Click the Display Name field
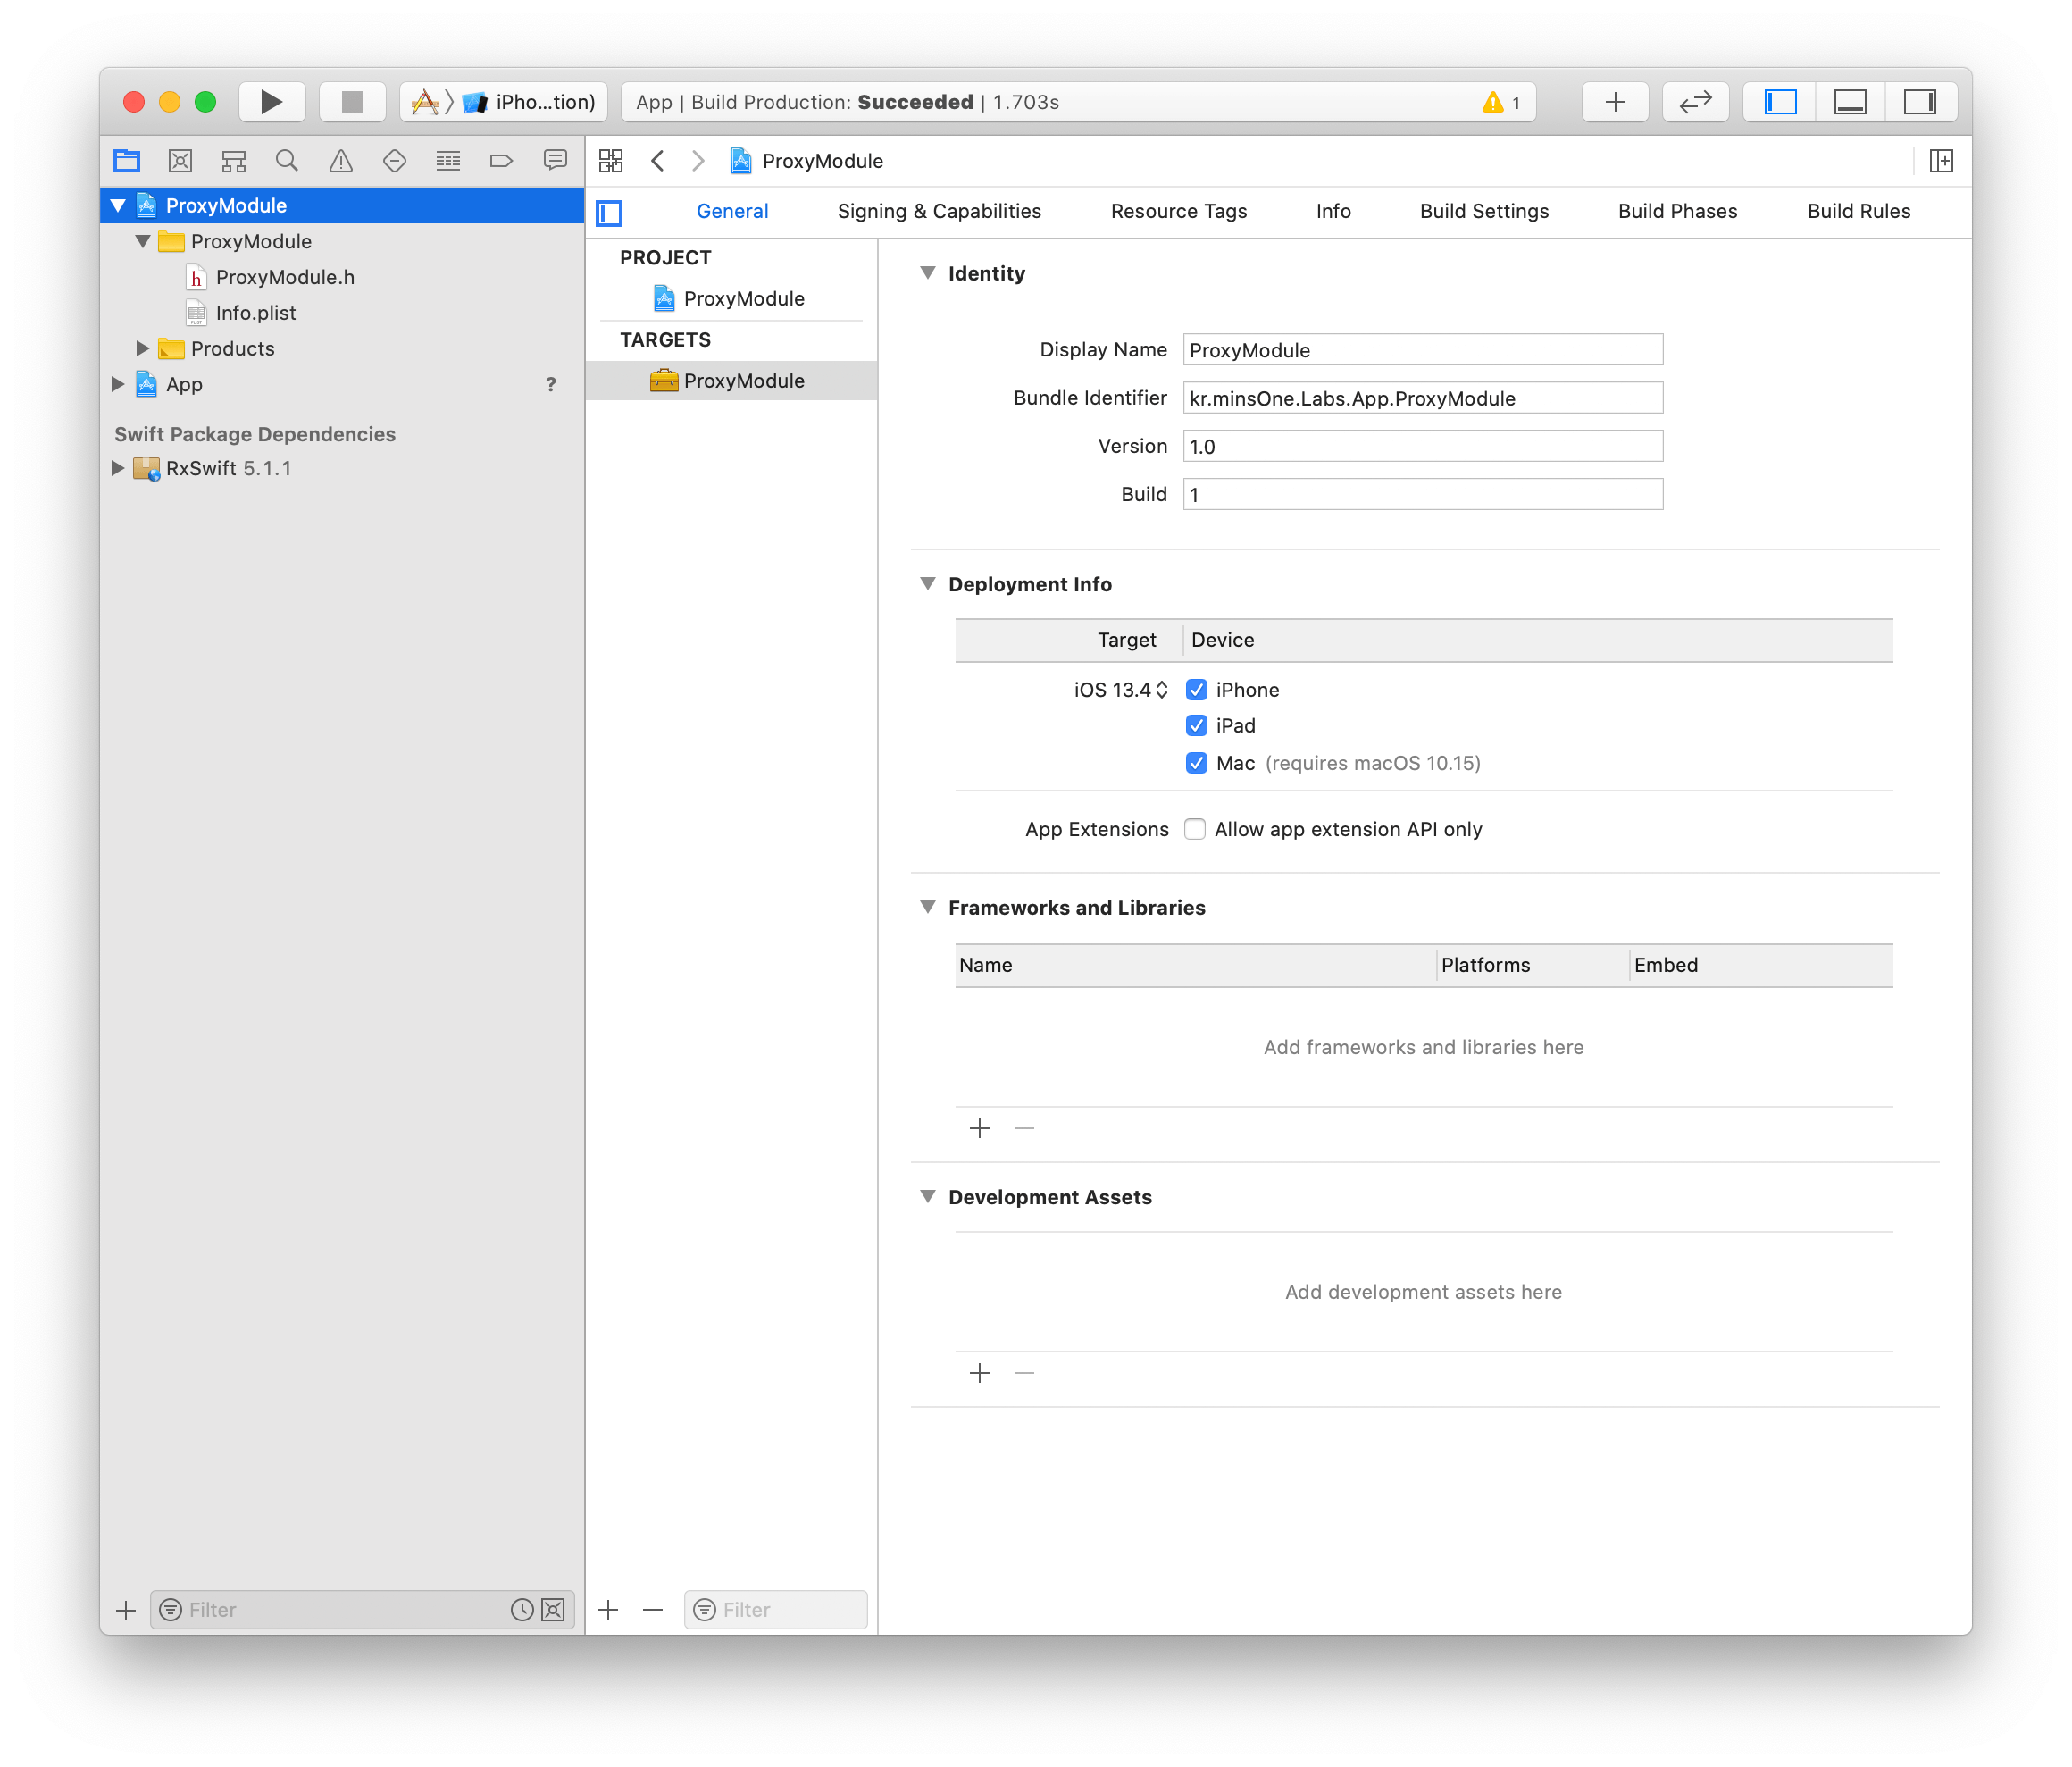Image resolution: width=2072 pixels, height=1767 pixels. [x=1422, y=349]
